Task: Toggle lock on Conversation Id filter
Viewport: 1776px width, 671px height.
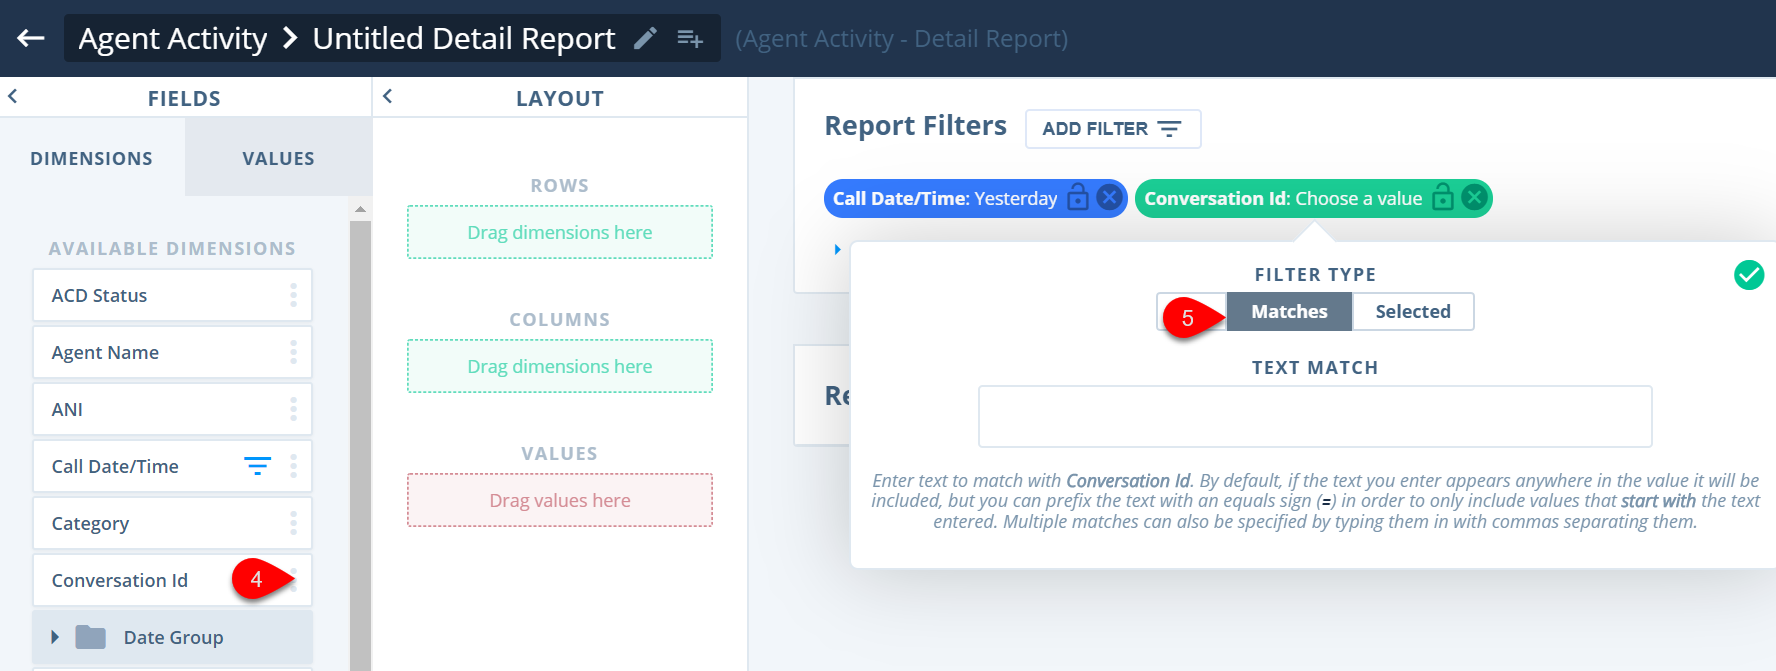Action: click(1442, 197)
